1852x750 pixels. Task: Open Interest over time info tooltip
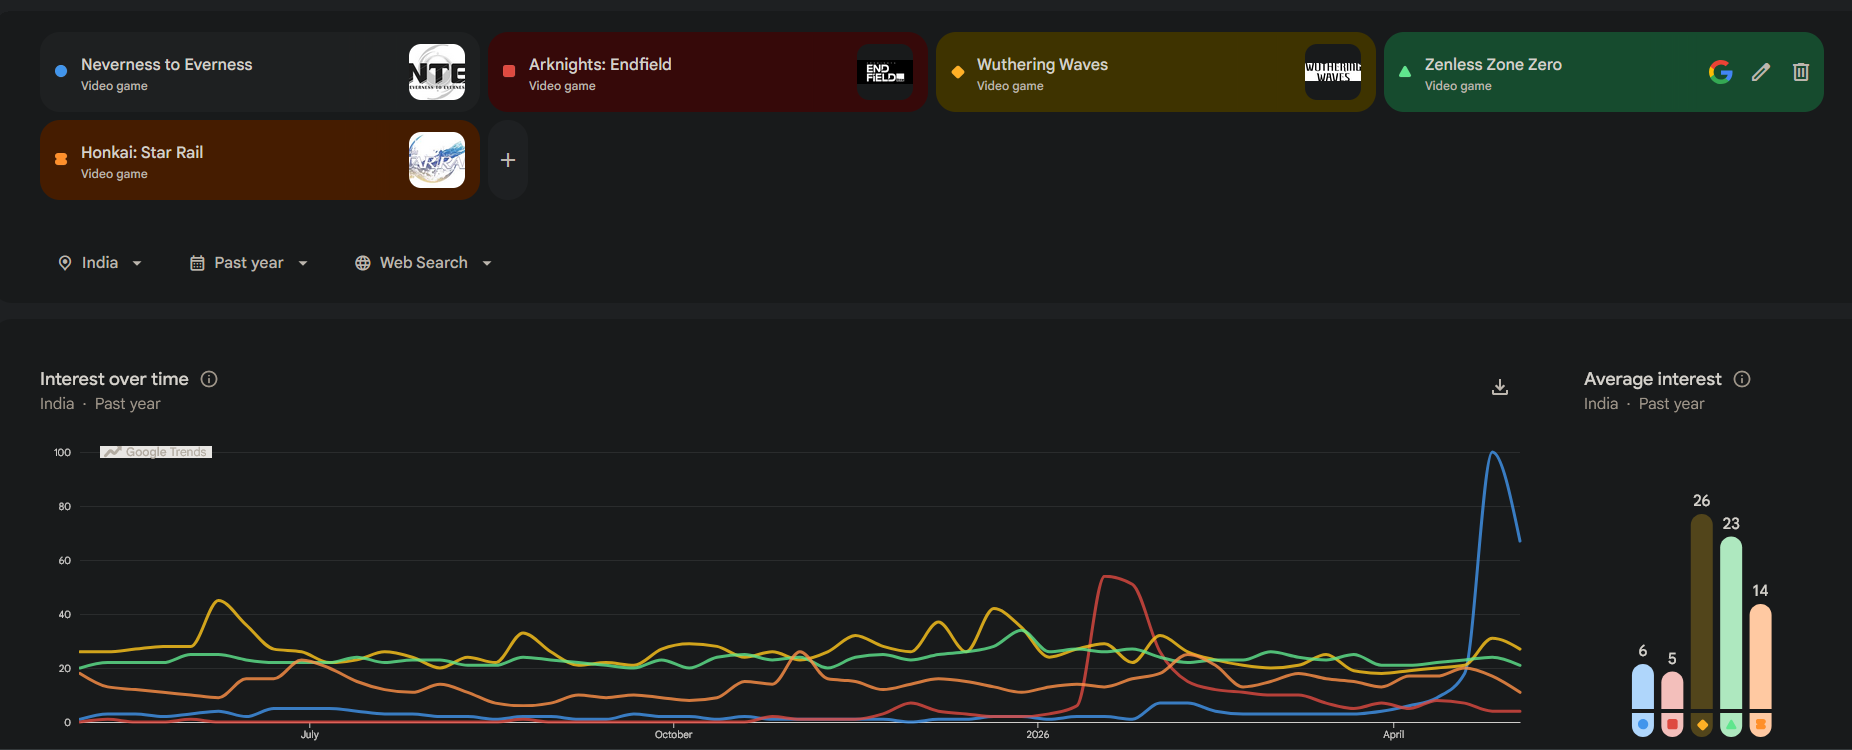pyautogui.click(x=209, y=379)
